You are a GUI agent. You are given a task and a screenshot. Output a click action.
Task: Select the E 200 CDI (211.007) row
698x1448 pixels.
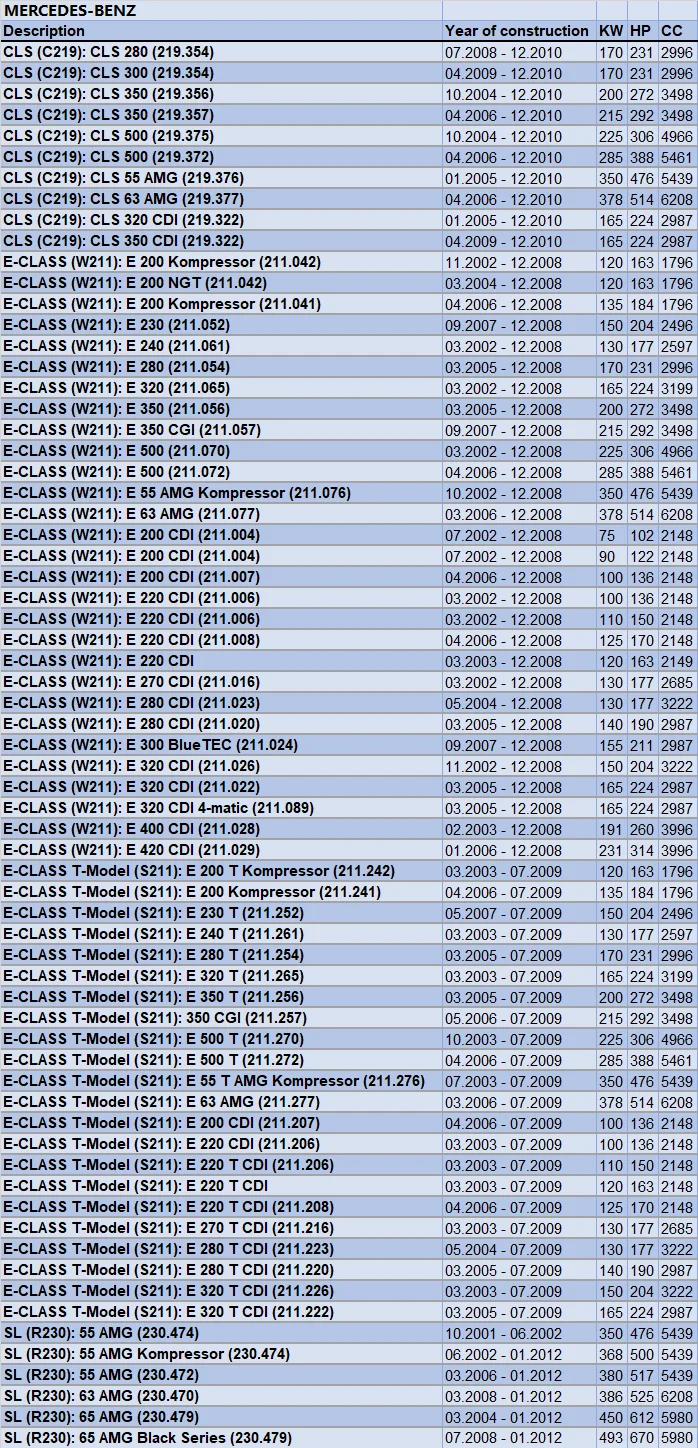(x=349, y=577)
